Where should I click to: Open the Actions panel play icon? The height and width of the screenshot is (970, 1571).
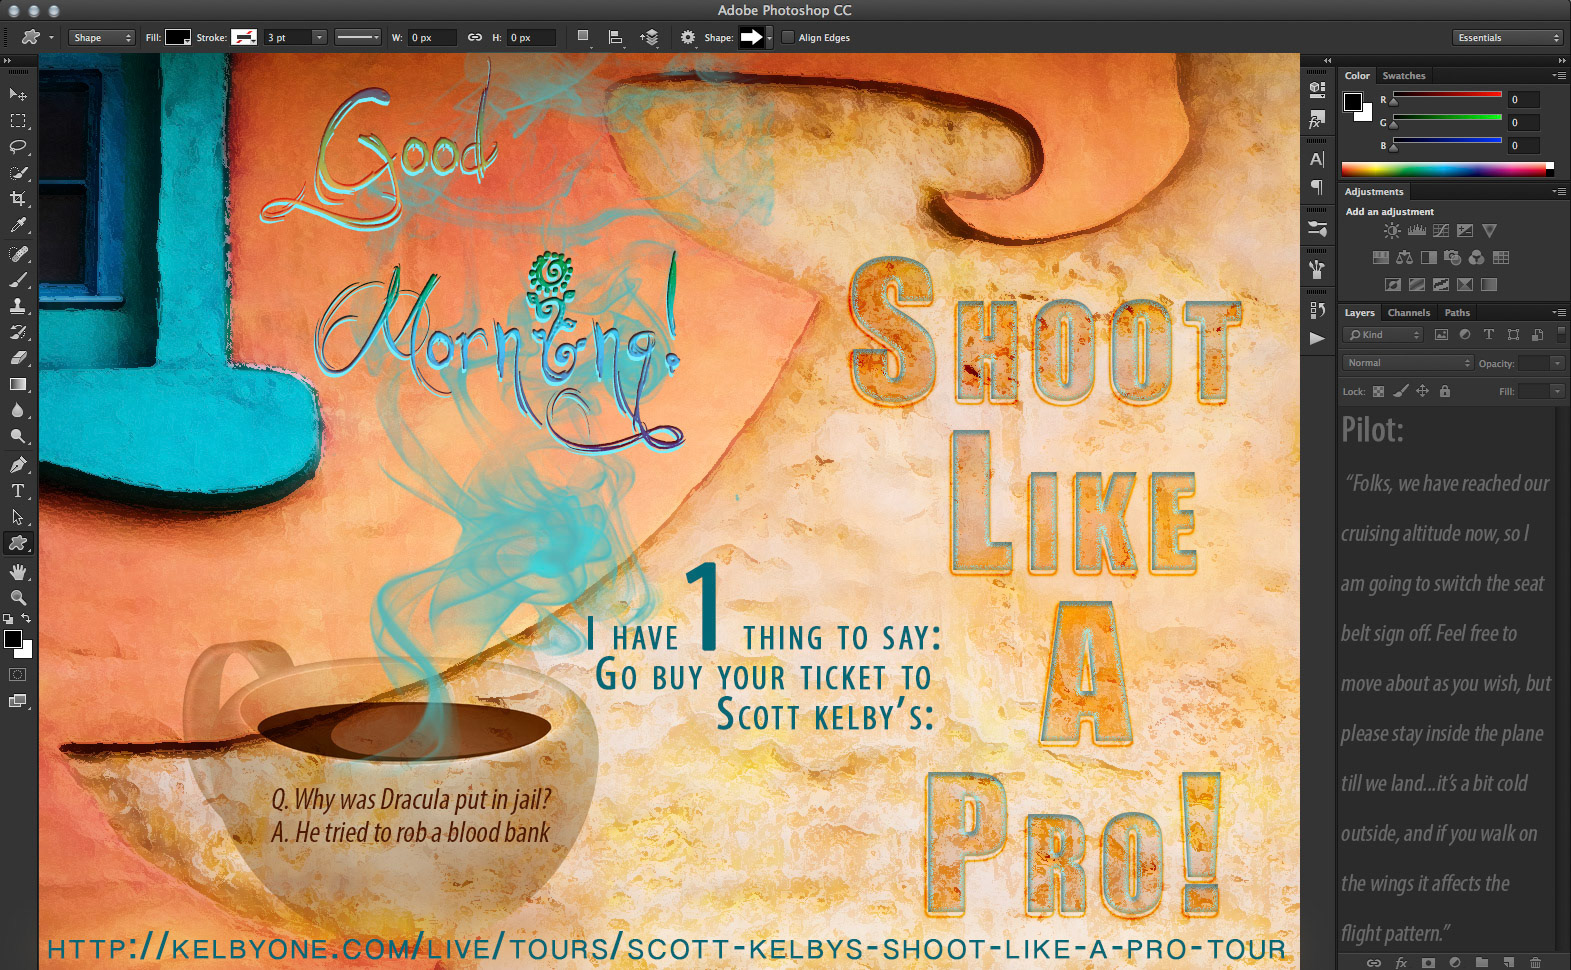click(1317, 339)
